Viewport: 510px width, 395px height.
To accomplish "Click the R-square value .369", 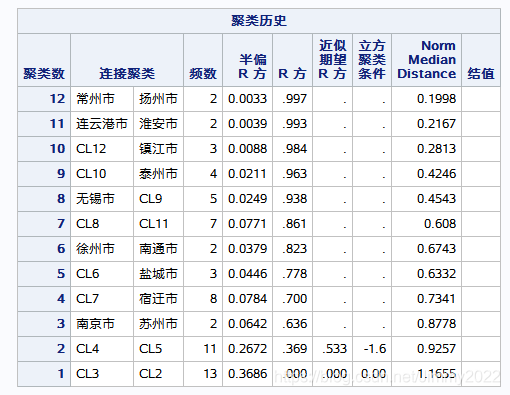I will [294, 349].
